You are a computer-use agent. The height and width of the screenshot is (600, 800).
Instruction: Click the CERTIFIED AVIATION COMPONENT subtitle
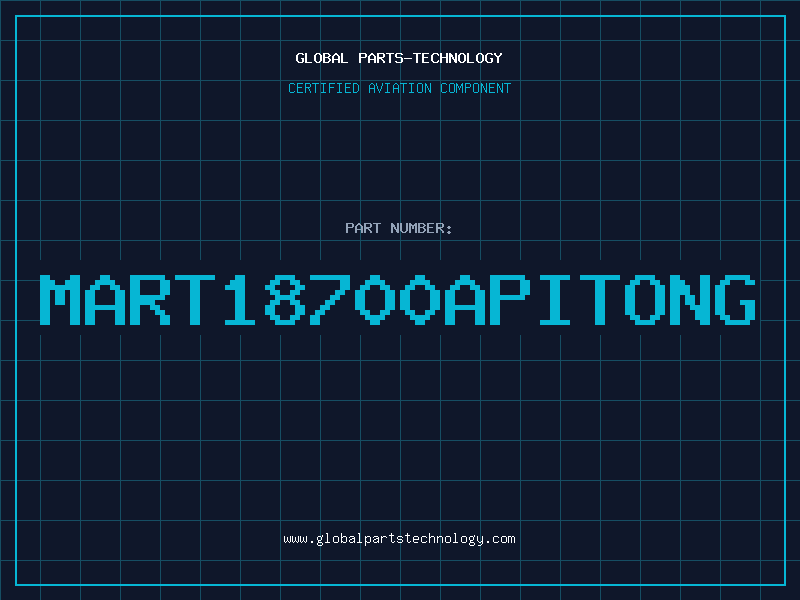click(x=399, y=88)
